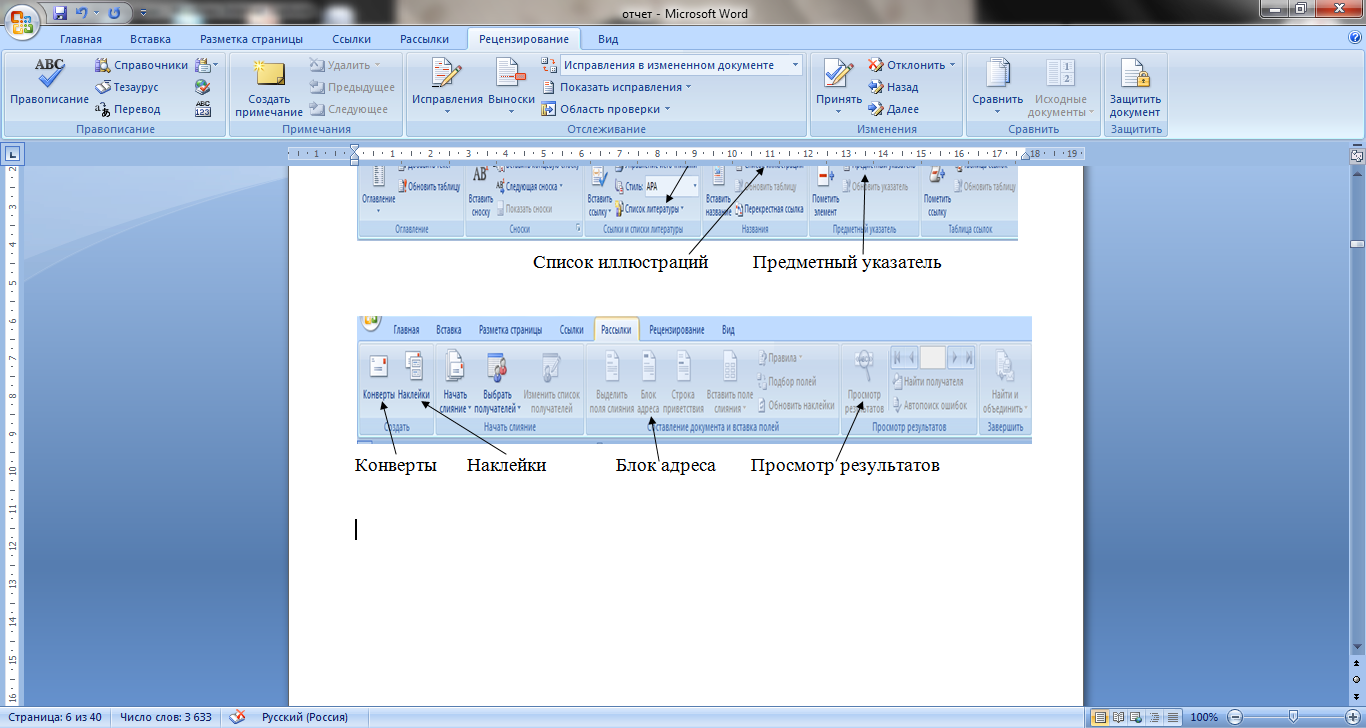1366x728 pixels.
Task: Open the Тезаурус thesaurus
Action: point(127,87)
